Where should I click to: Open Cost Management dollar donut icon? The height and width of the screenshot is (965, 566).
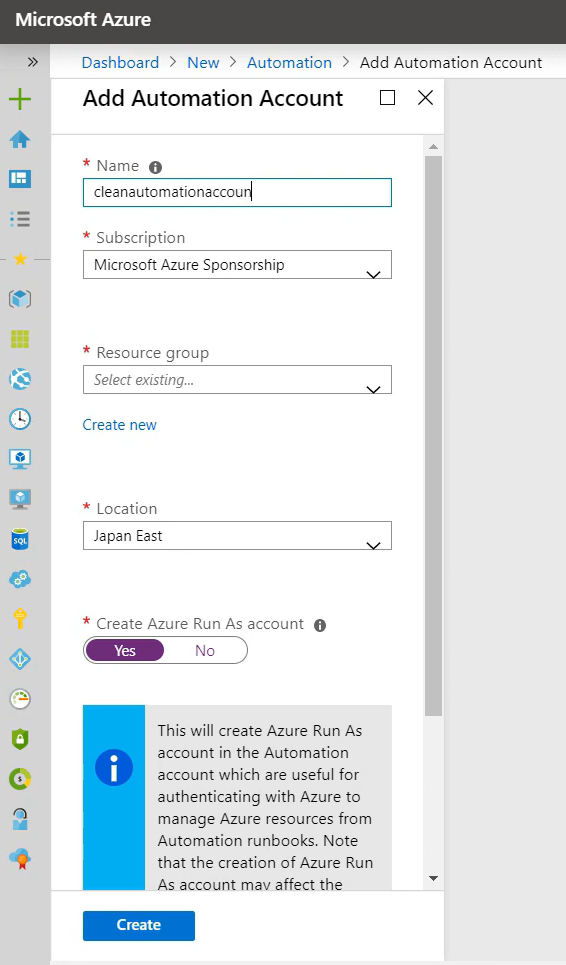click(20, 779)
